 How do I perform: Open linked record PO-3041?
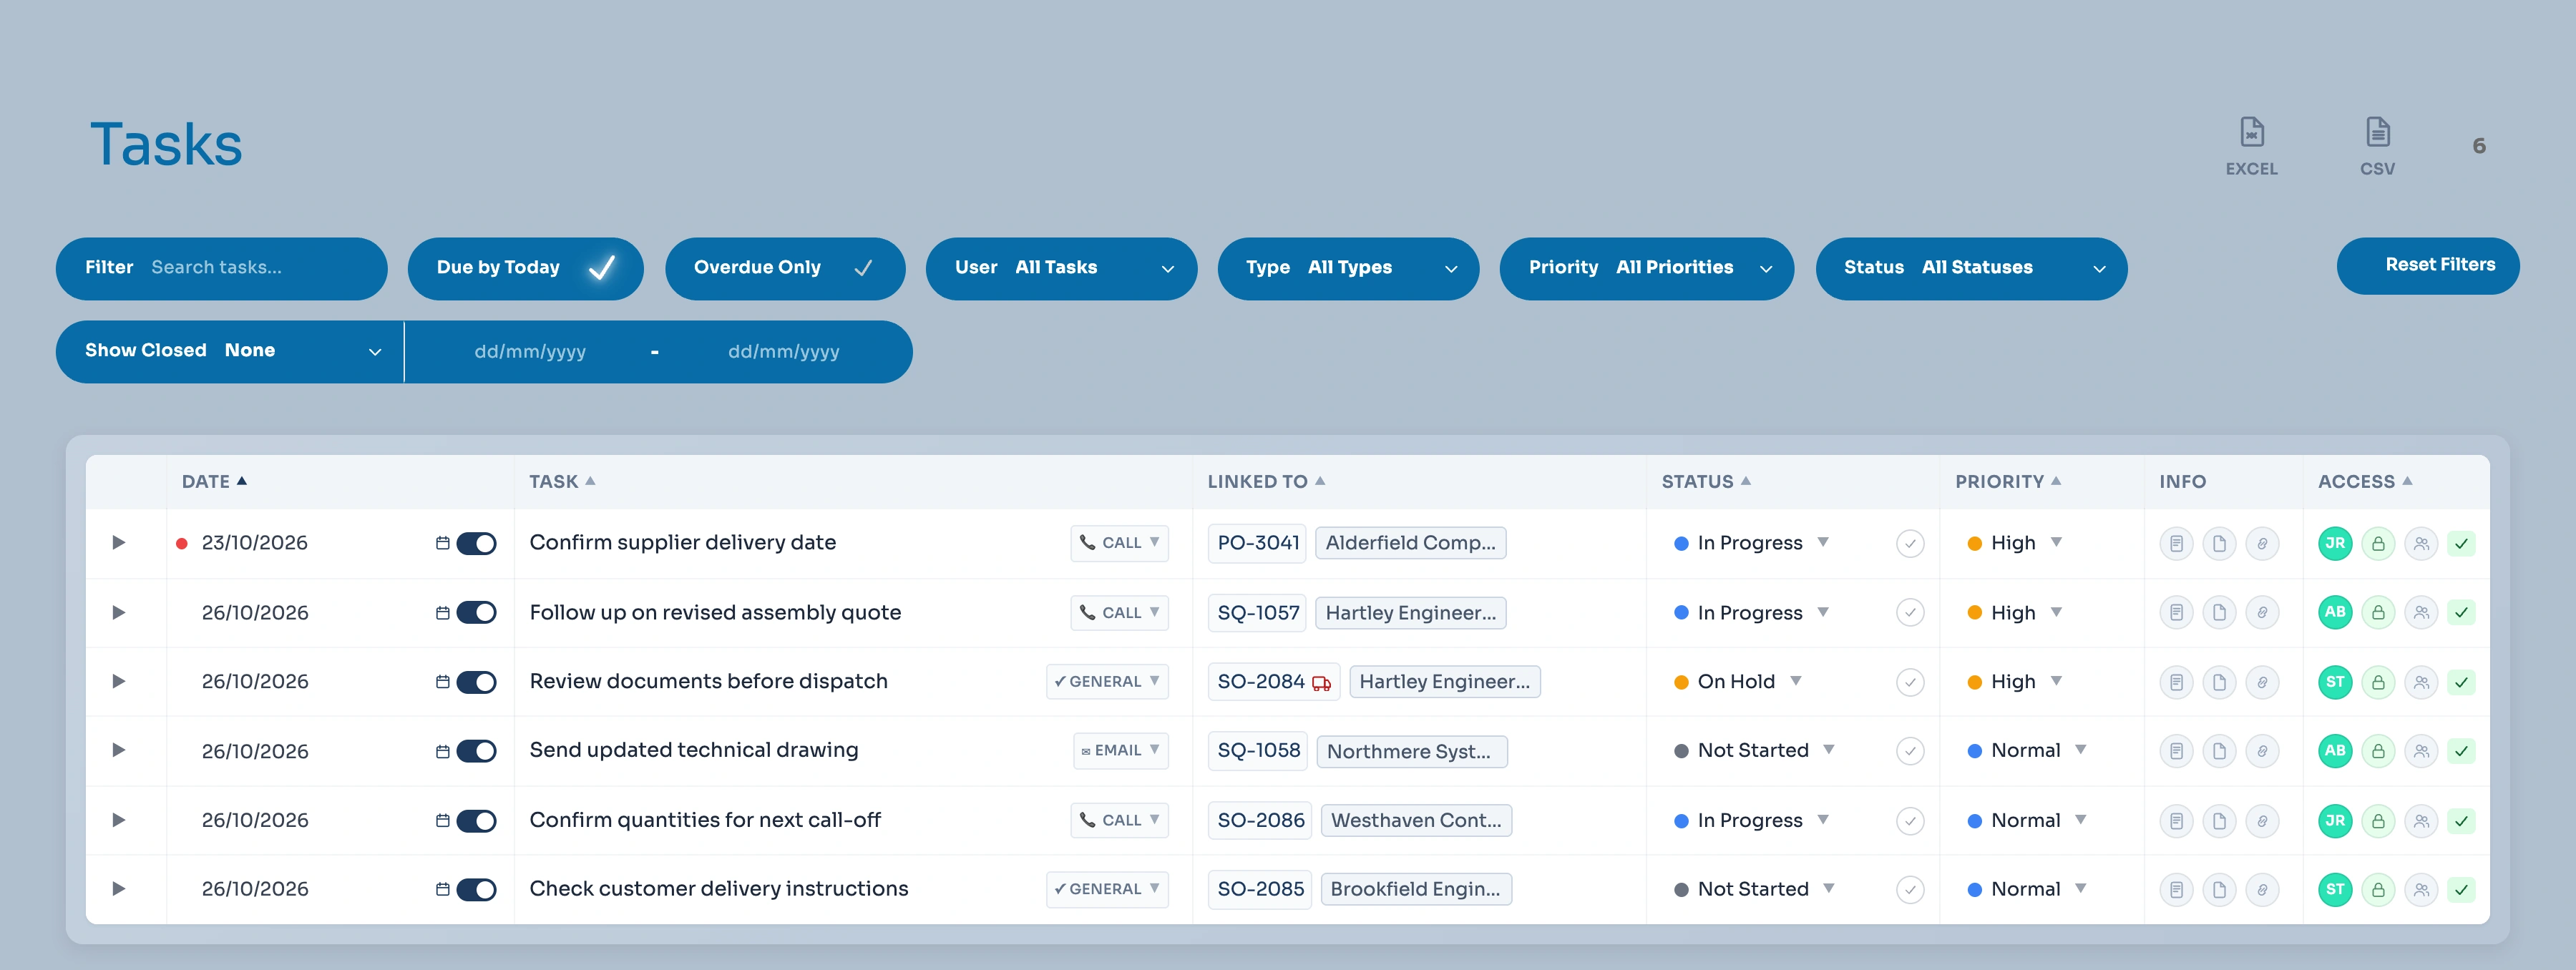coord(1258,543)
